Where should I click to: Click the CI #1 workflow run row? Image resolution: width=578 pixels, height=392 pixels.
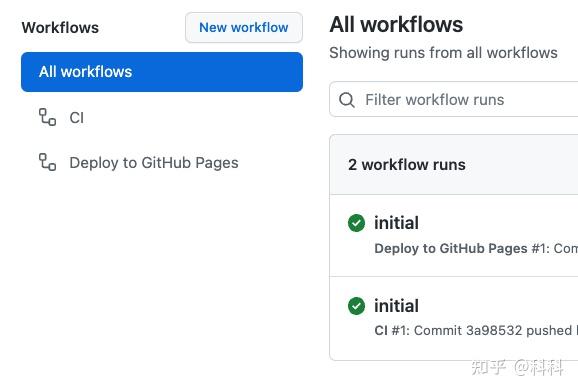454,318
